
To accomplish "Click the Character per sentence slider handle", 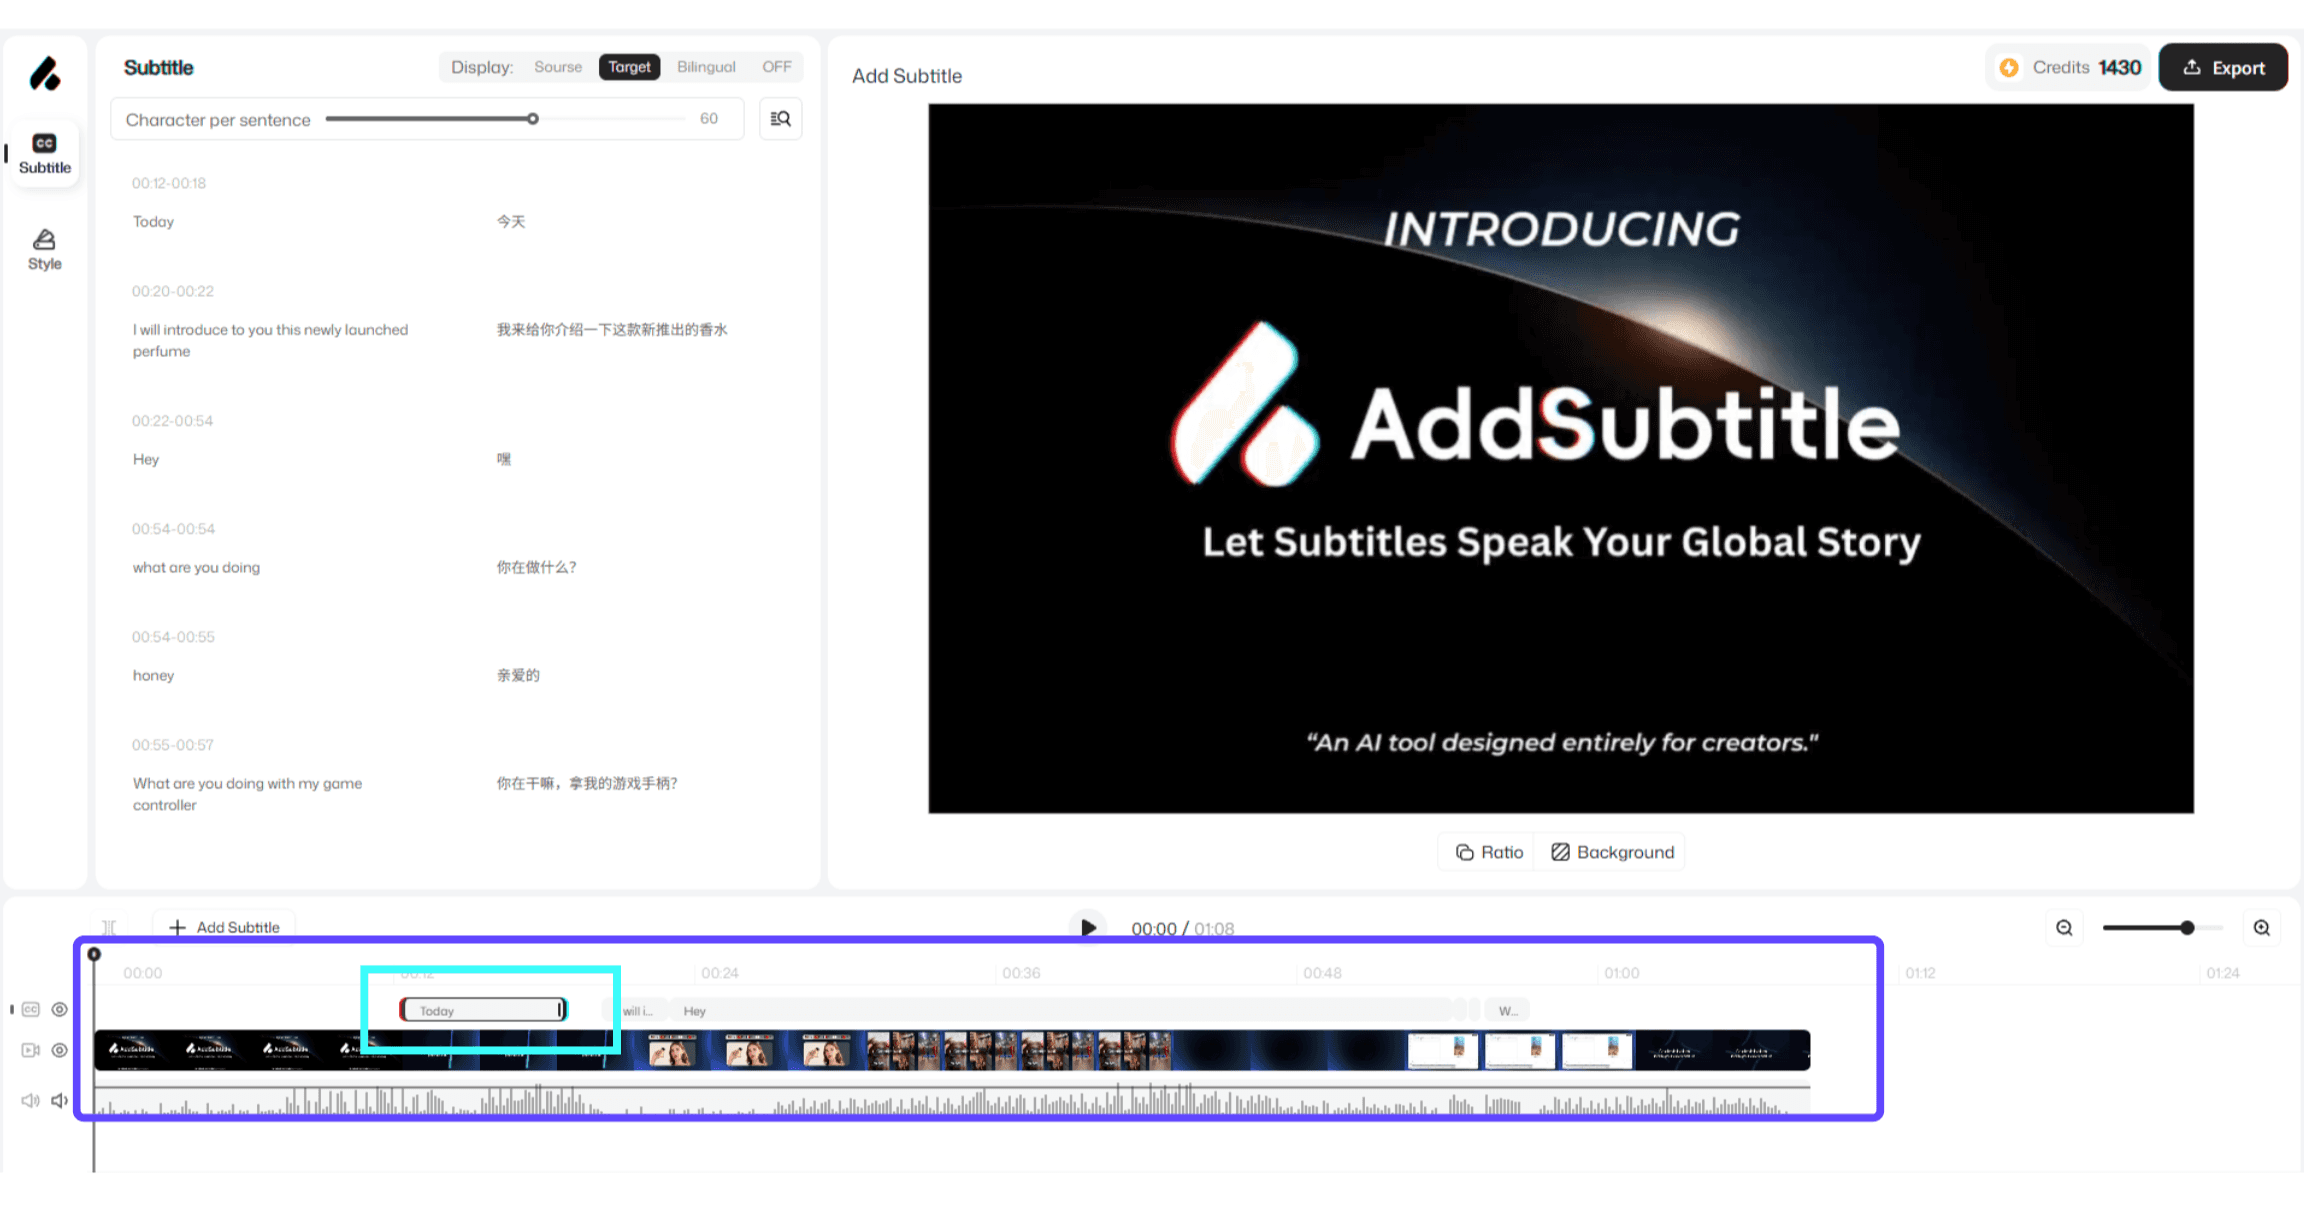I will 533,119.
